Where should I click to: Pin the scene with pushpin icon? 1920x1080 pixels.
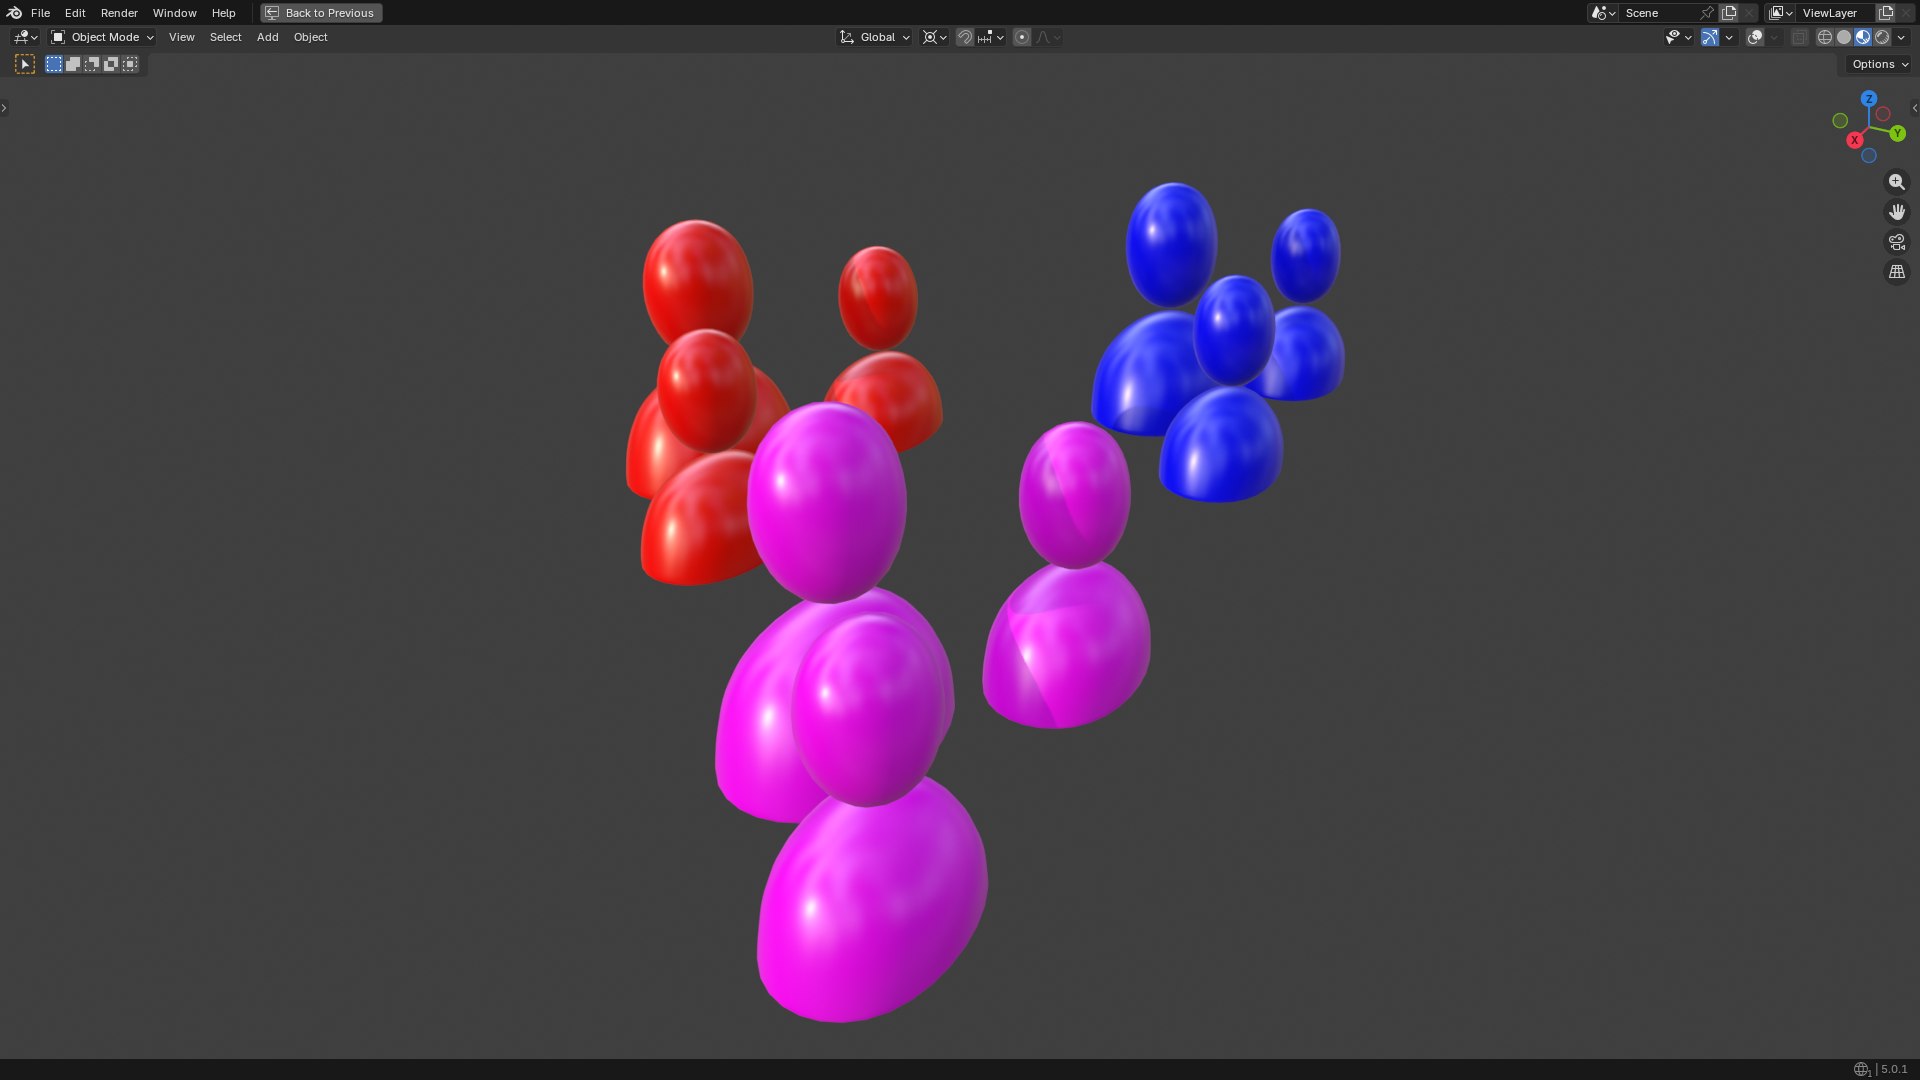(1707, 13)
